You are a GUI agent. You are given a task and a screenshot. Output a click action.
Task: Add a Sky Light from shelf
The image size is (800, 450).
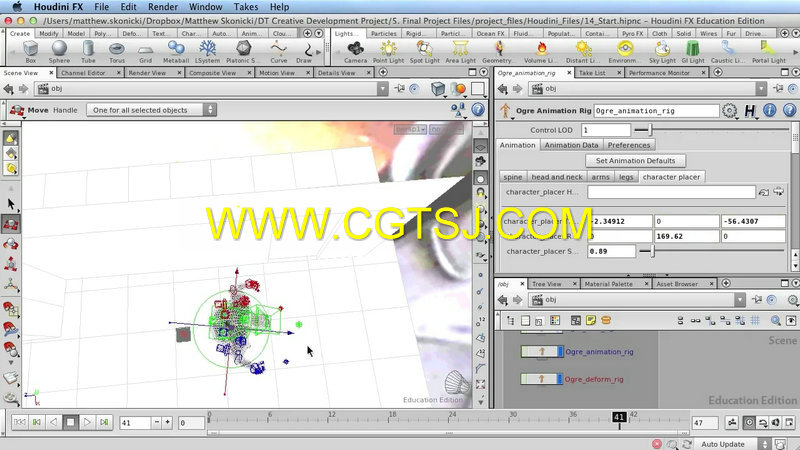(662, 52)
